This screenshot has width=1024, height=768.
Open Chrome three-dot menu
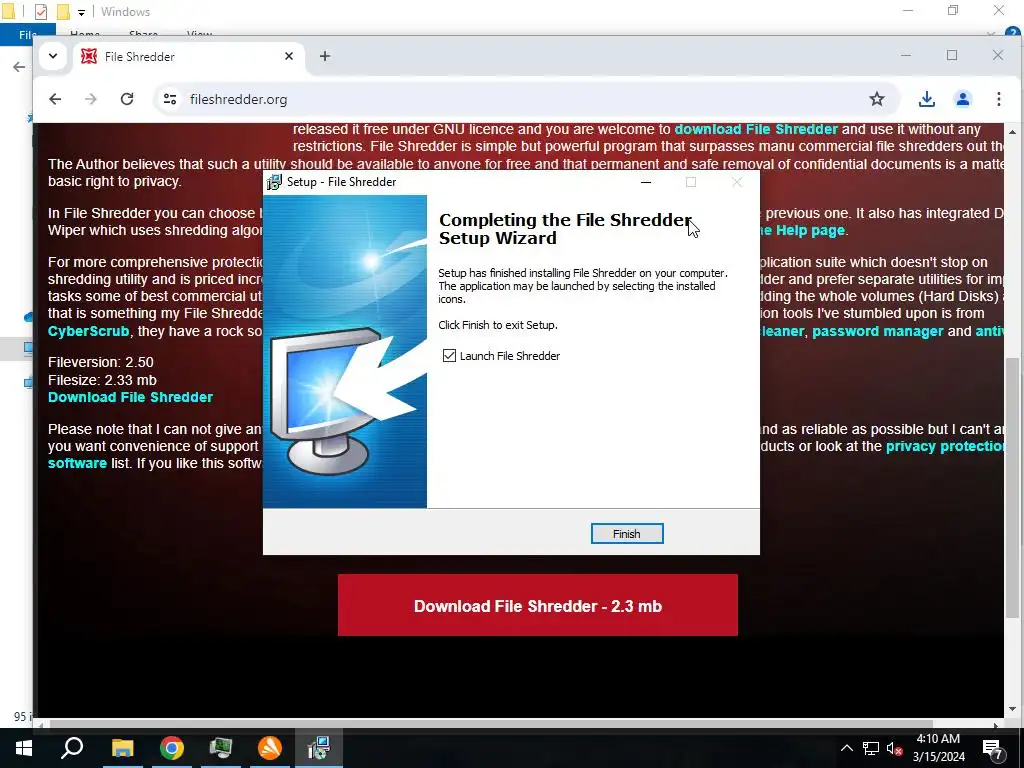pos(999,99)
